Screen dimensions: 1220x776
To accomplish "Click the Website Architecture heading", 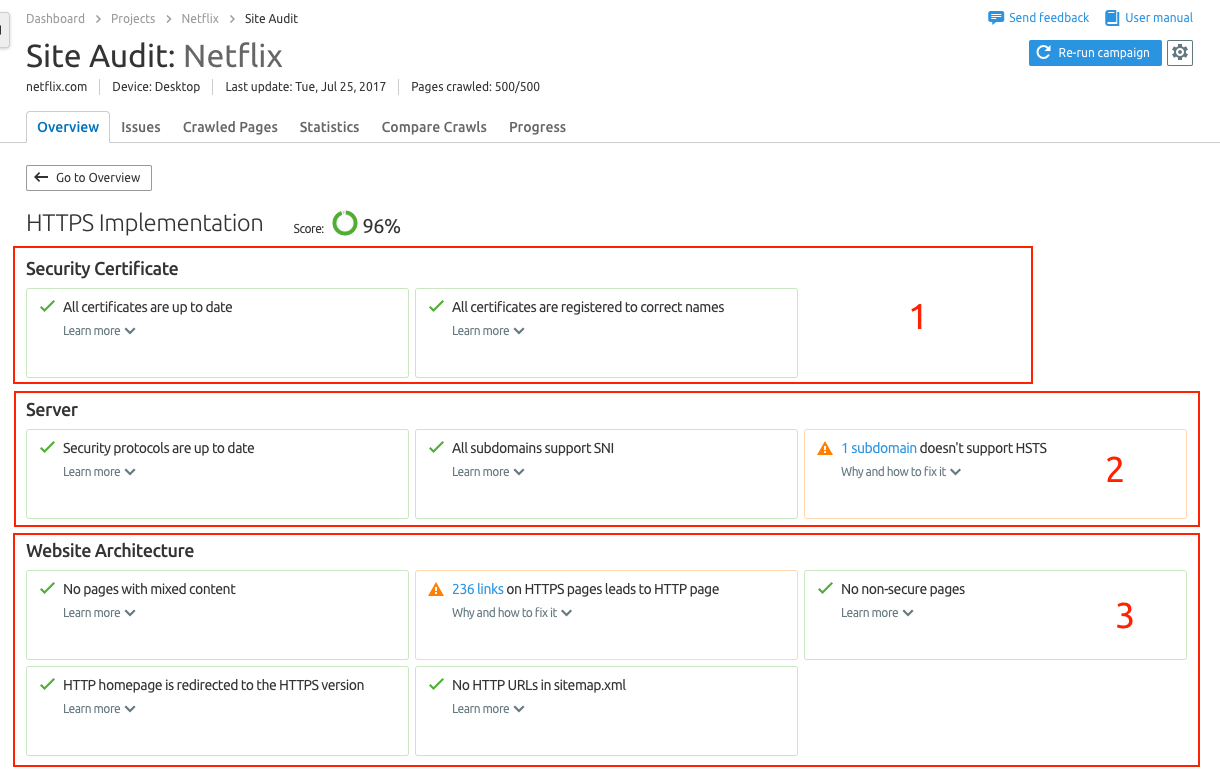I will click(110, 551).
